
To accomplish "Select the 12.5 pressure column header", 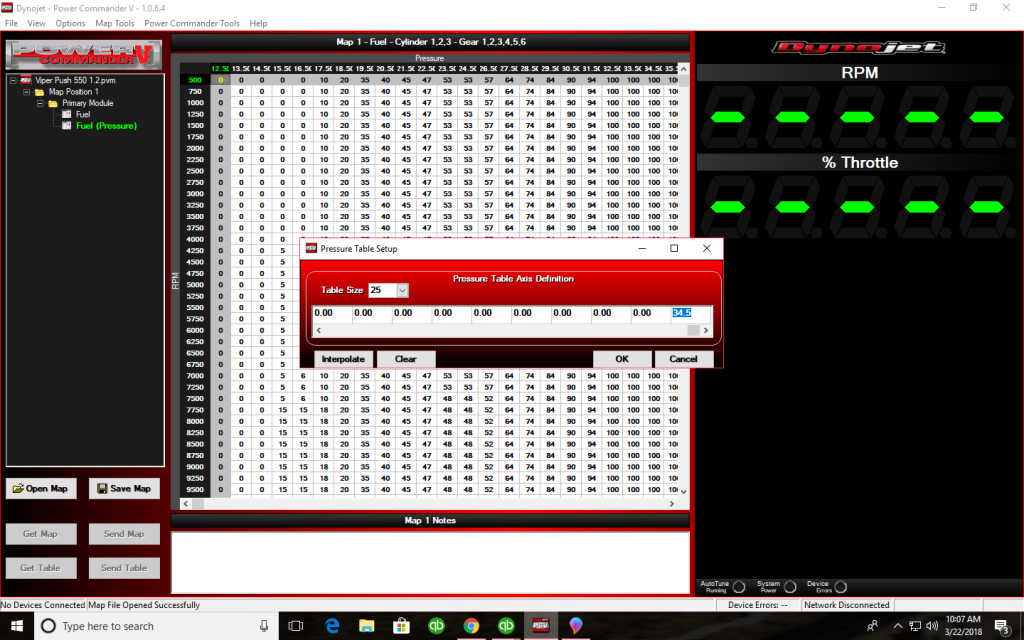I will pos(220,69).
